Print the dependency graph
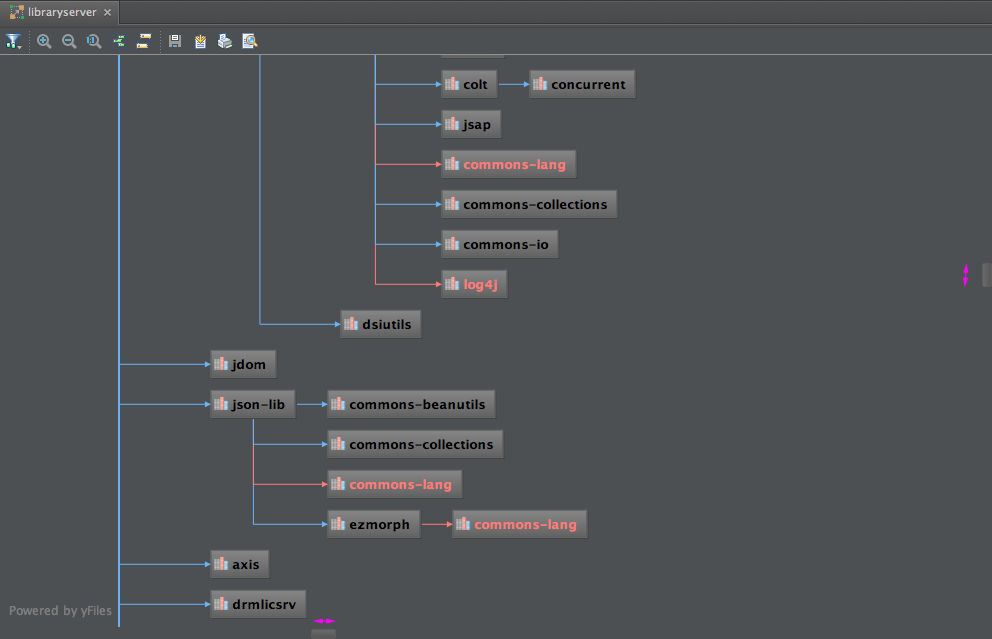 (x=225, y=42)
